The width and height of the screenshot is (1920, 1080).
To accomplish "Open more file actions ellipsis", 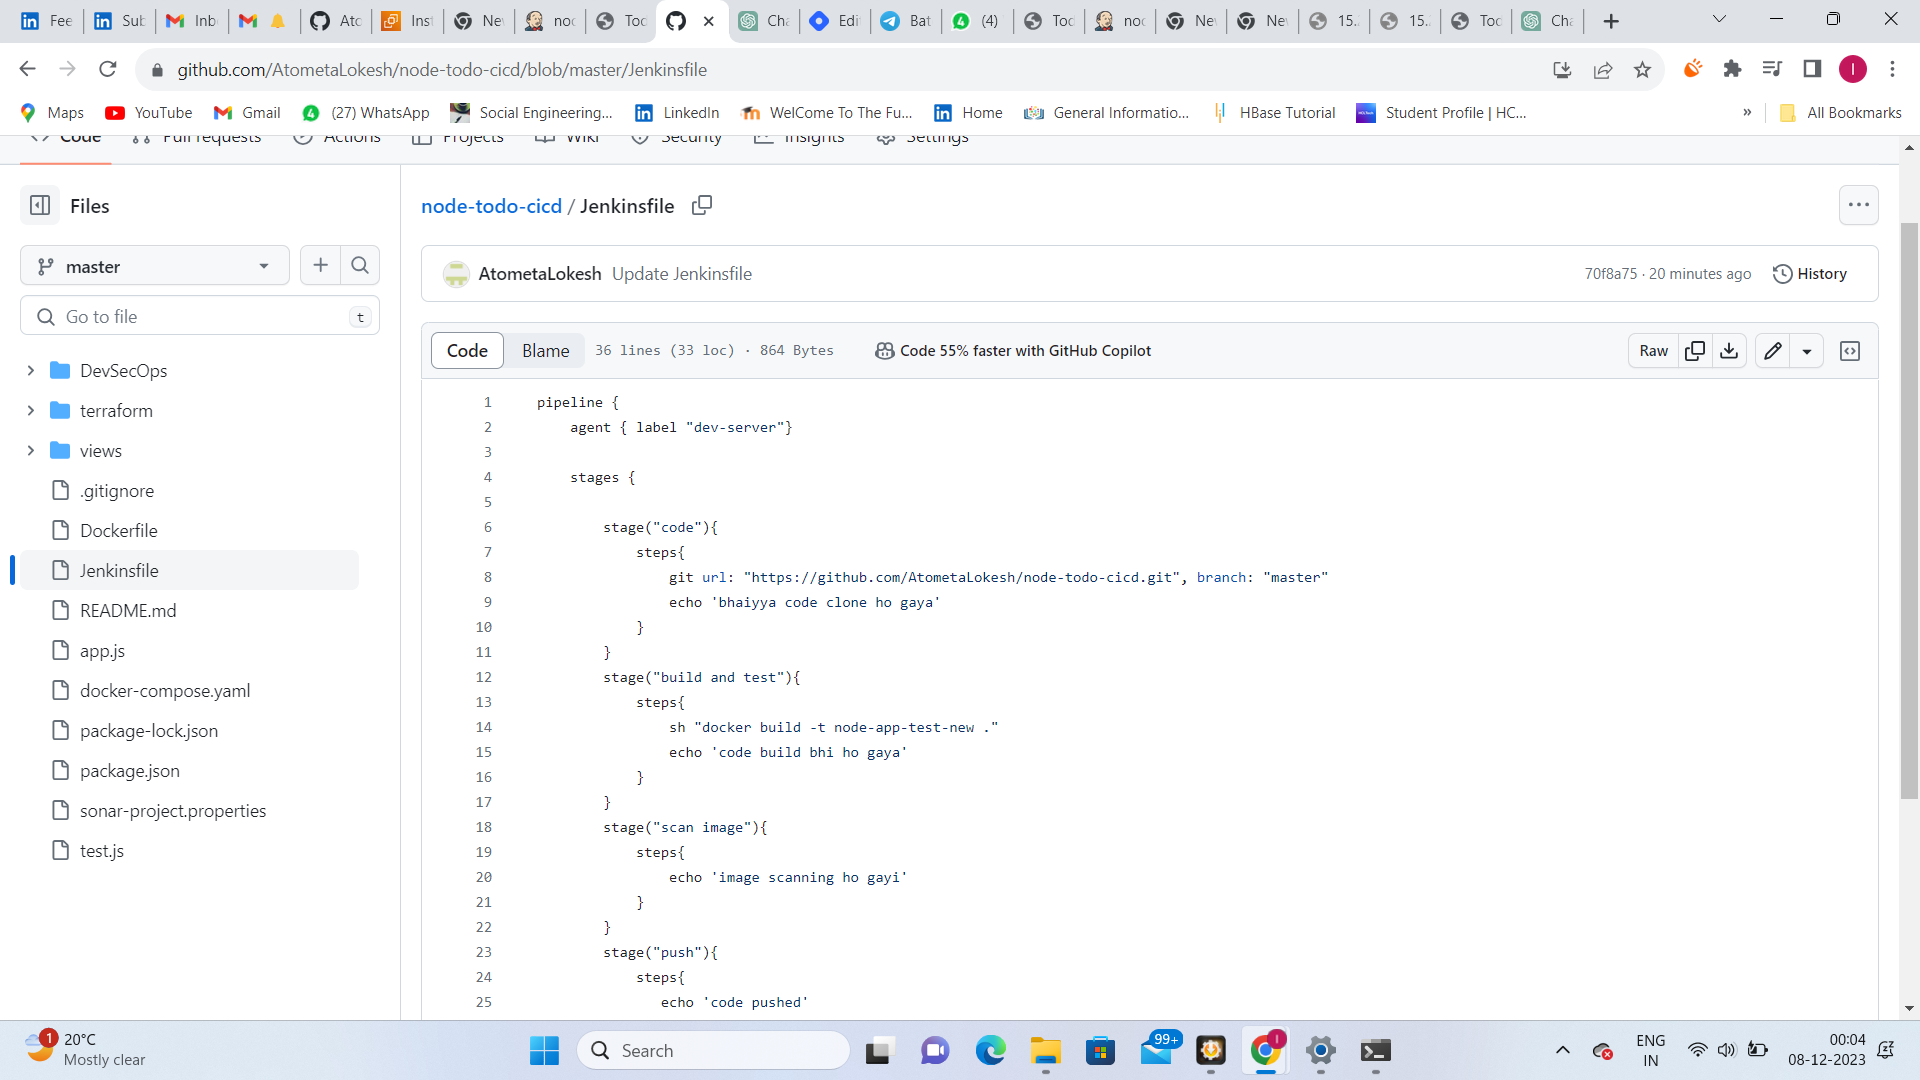I will click(1859, 205).
